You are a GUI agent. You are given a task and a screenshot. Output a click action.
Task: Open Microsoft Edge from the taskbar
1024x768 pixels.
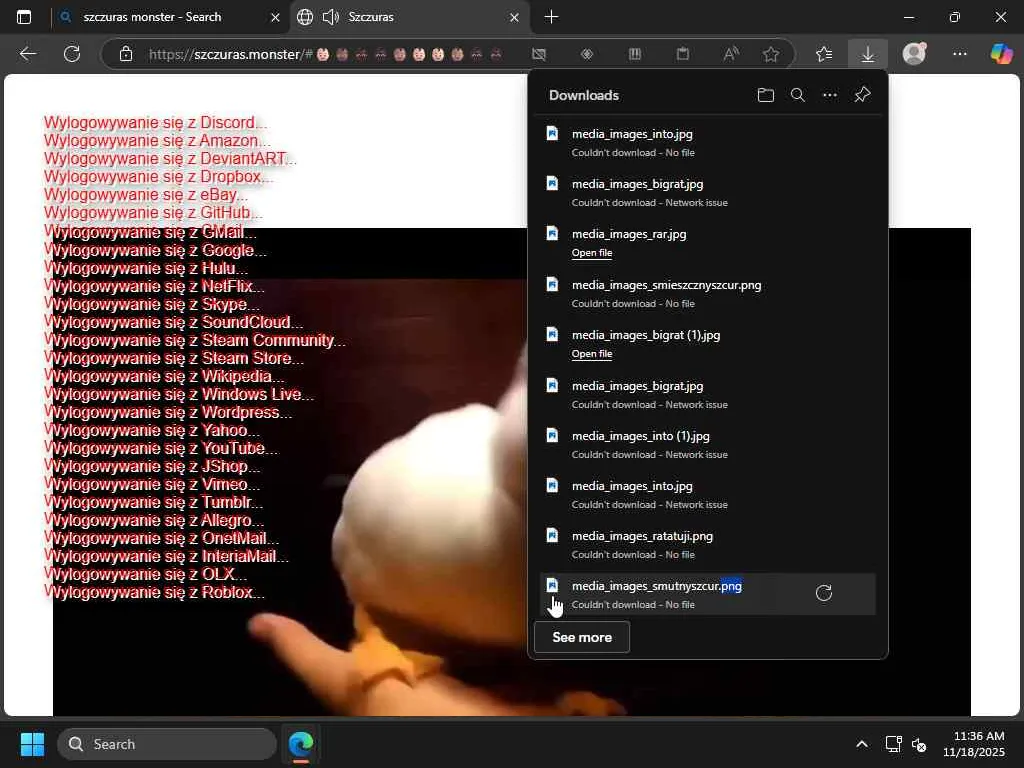[301, 744]
